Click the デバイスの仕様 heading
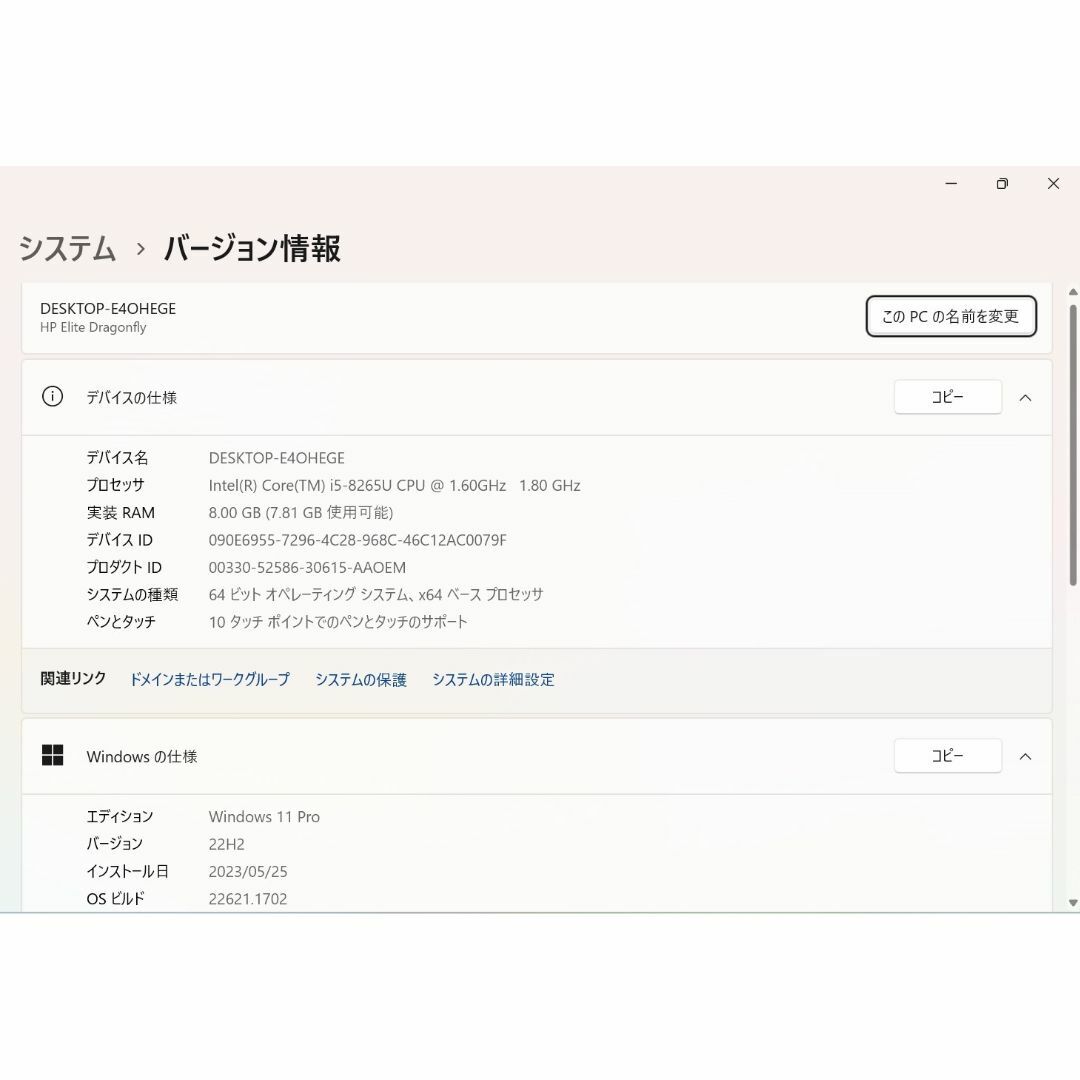 coord(132,397)
